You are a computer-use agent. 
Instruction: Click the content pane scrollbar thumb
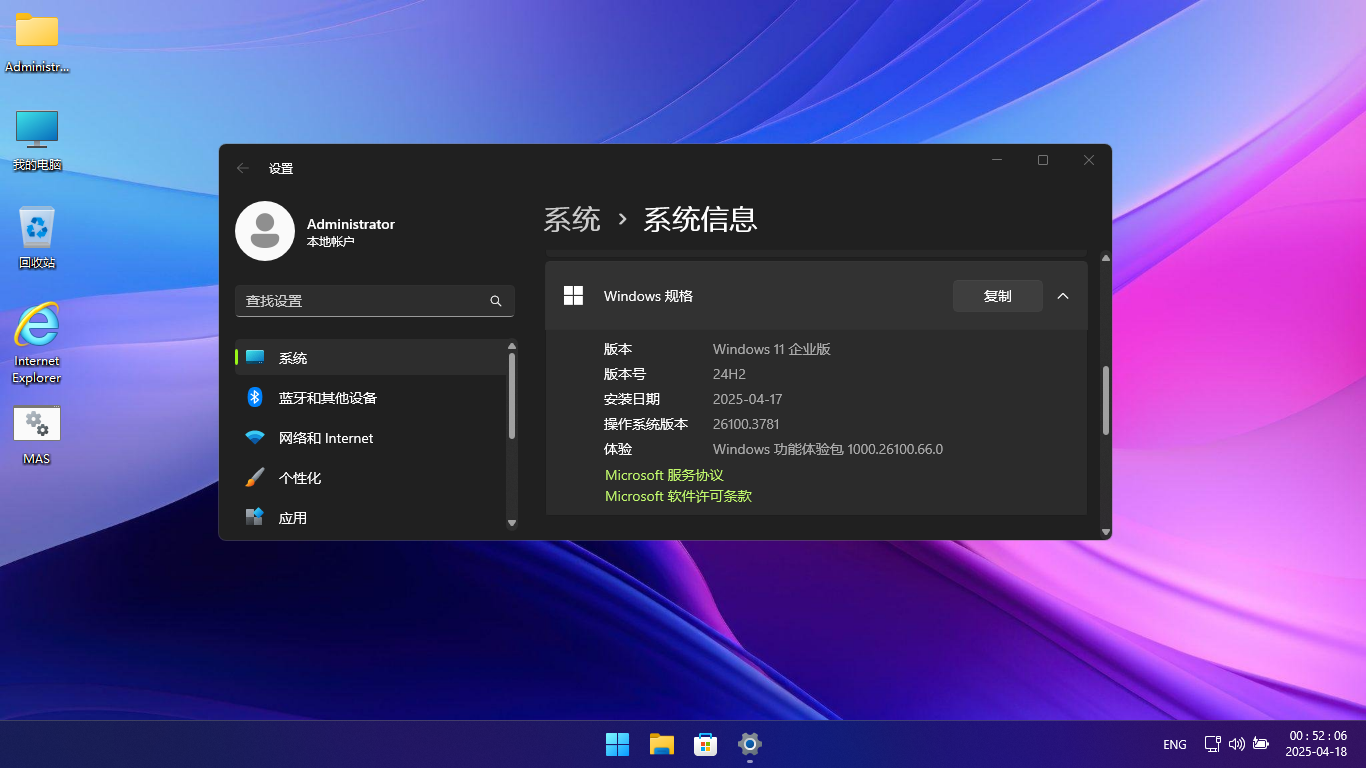coord(1105,400)
